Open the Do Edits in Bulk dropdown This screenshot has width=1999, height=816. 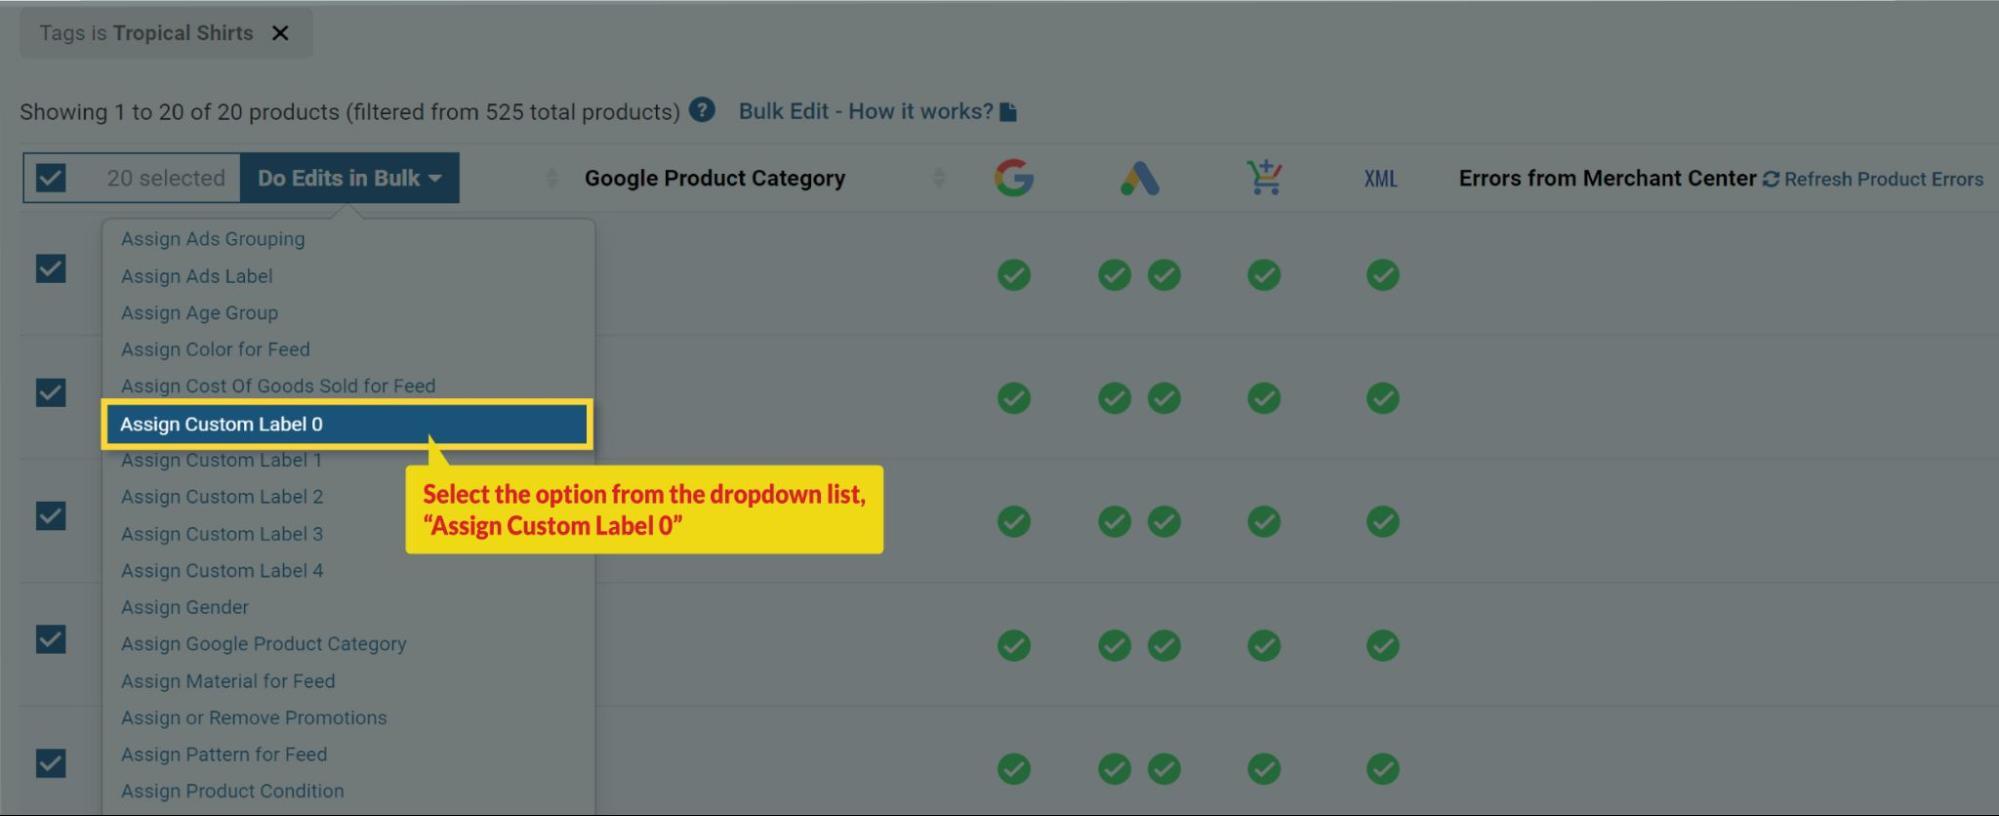coord(349,178)
